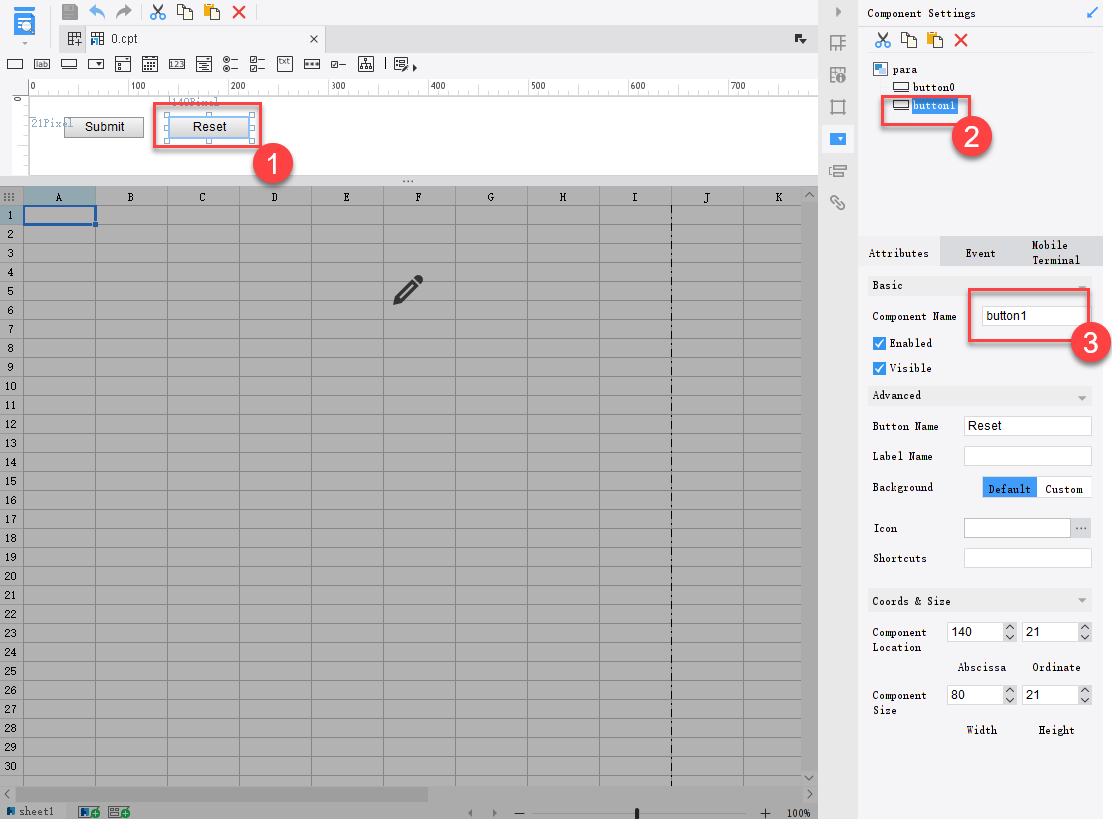Open the Icon picker with the ellipsis button
This screenshot has width=1112, height=819.
[1081, 527]
